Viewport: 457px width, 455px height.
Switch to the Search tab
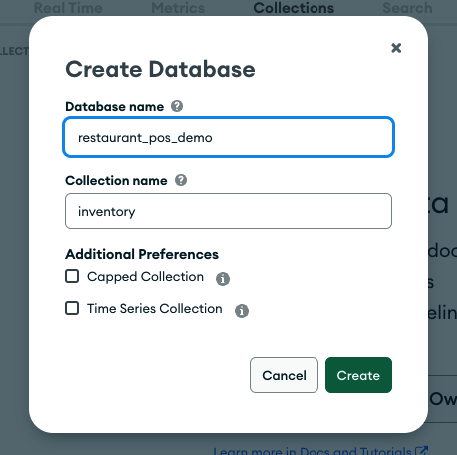tap(407, 8)
